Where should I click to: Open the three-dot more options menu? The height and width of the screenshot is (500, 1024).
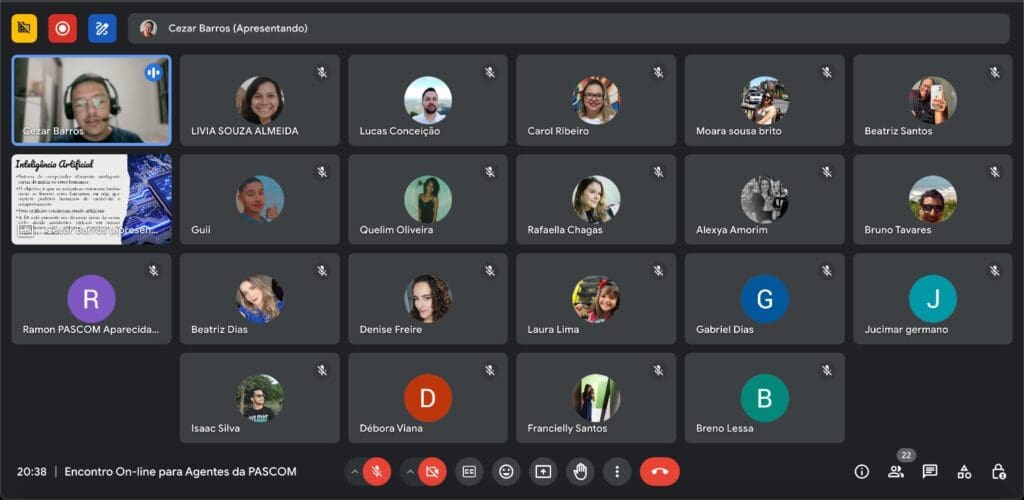pos(617,471)
